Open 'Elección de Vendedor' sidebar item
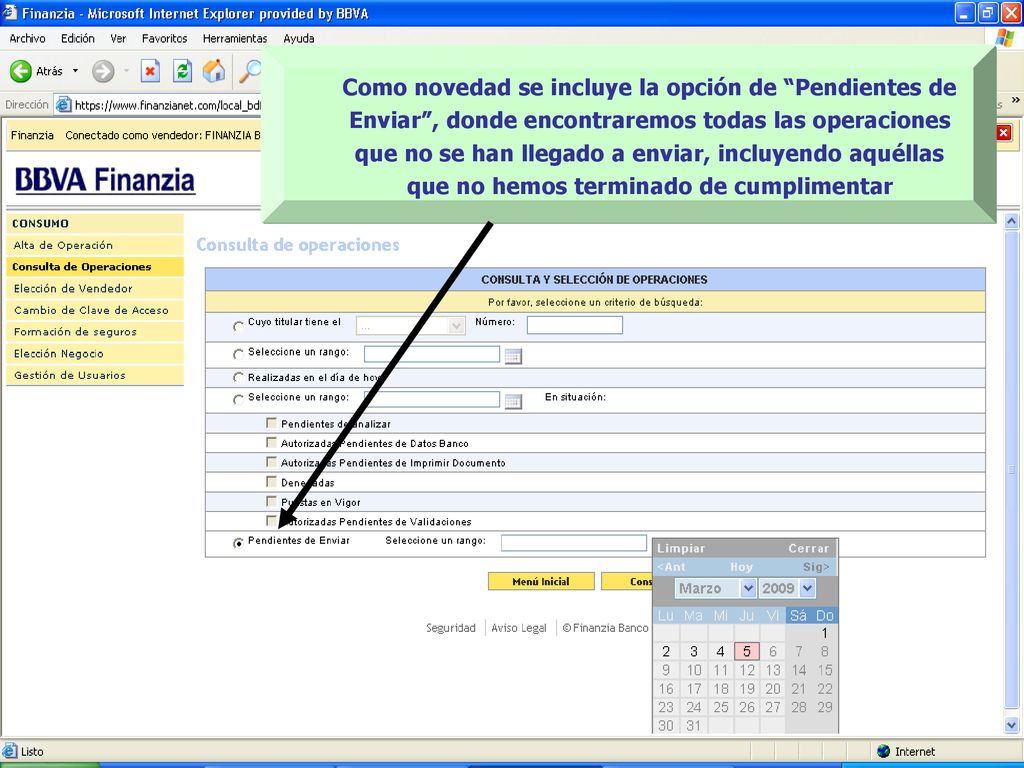The height and width of the screenshot is (768, 1024). tap(95, 289)
